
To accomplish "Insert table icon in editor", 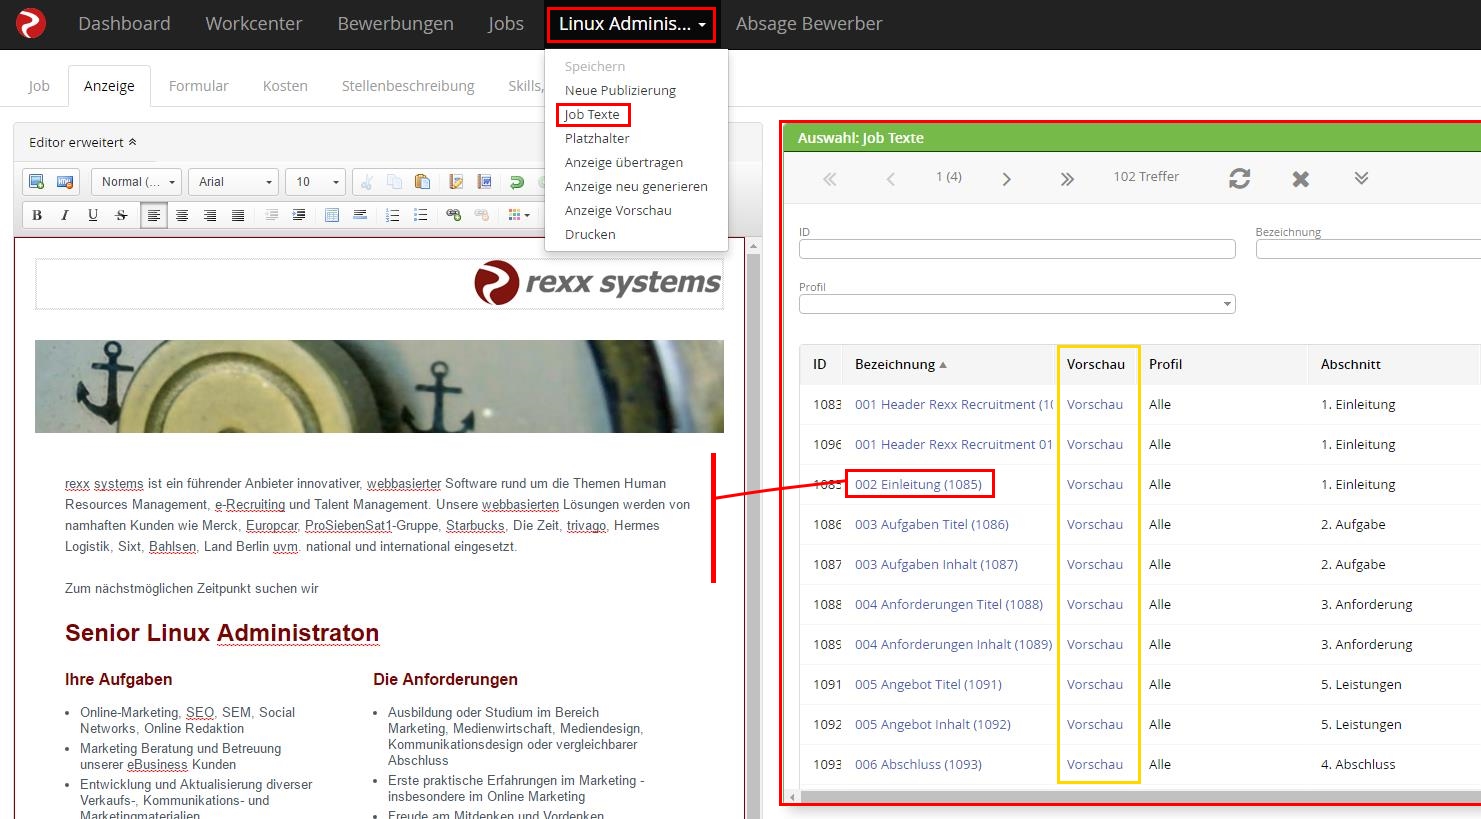I will click(332, 215).
